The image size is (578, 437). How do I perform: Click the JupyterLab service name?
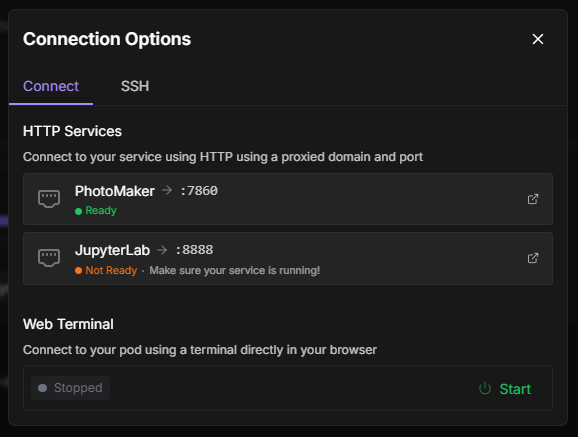click(112, 251)
